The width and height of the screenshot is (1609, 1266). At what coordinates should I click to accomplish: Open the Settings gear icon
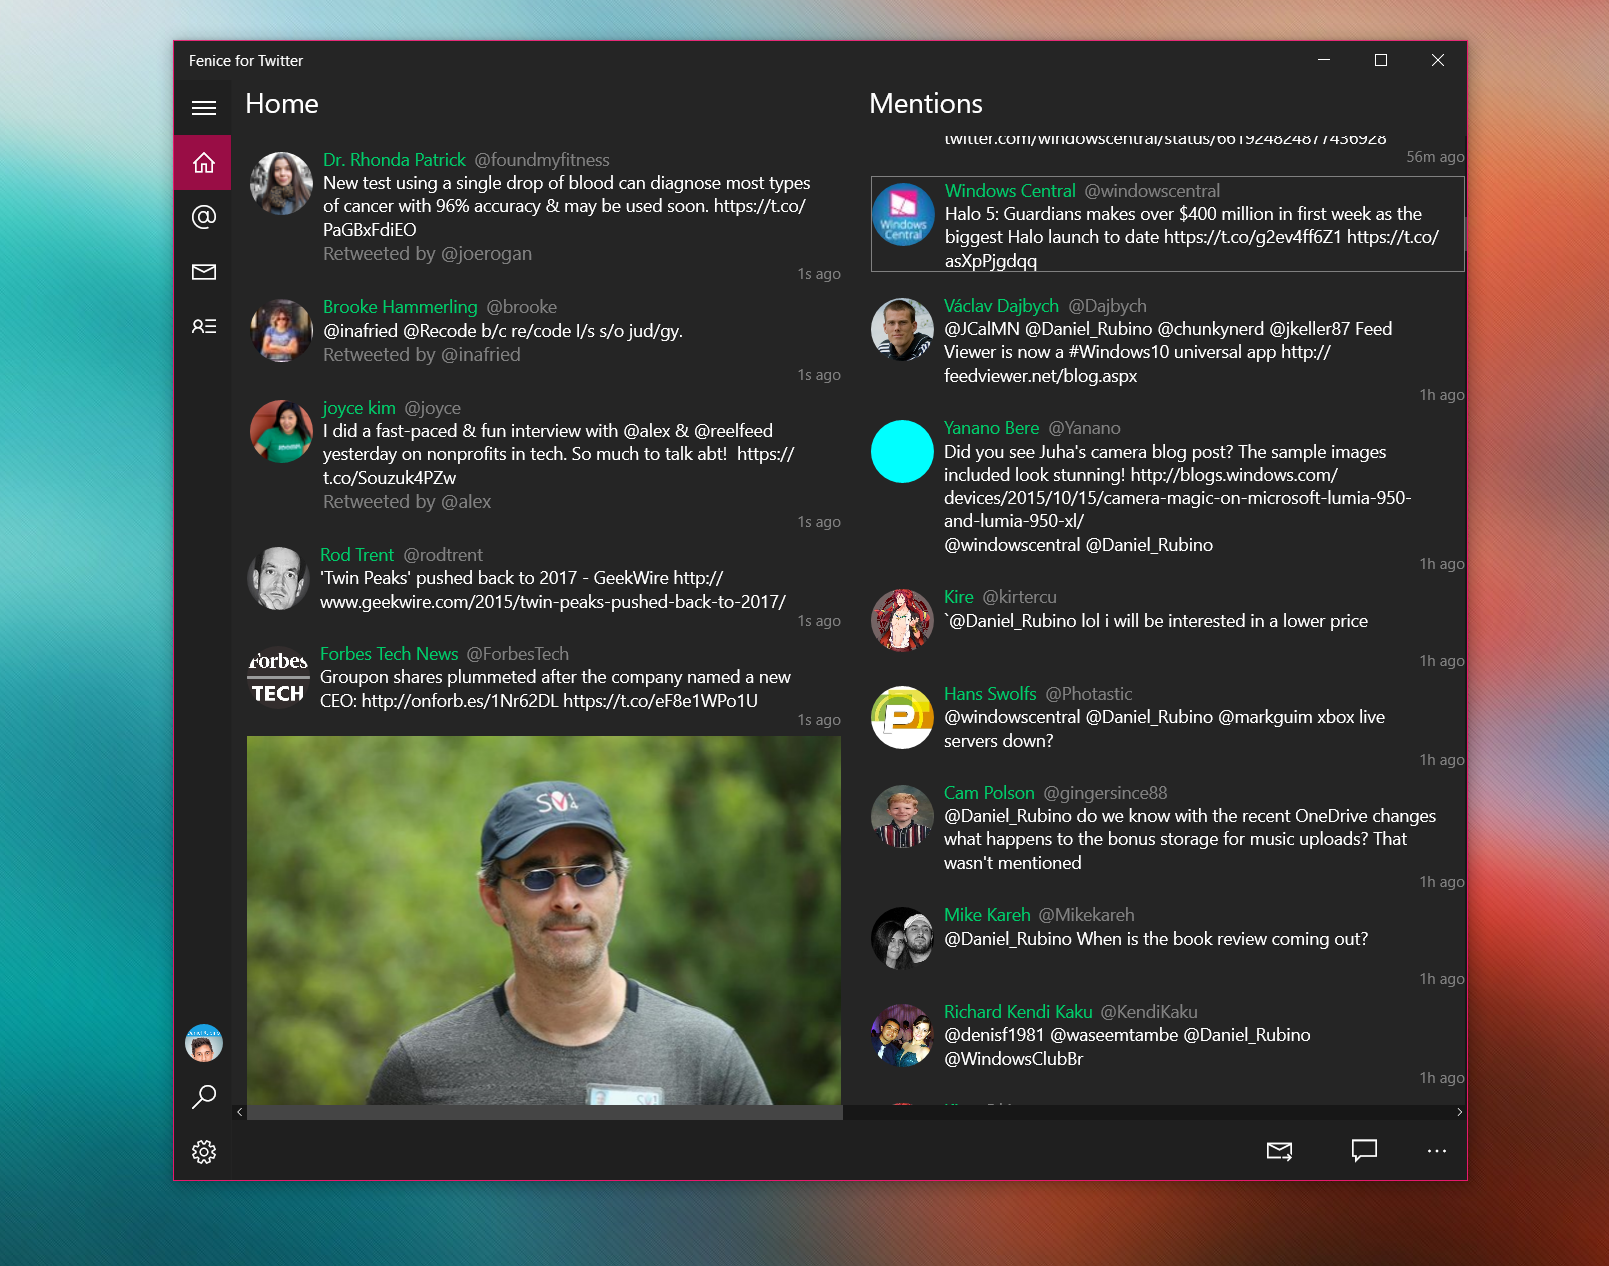click(203, 1152)
